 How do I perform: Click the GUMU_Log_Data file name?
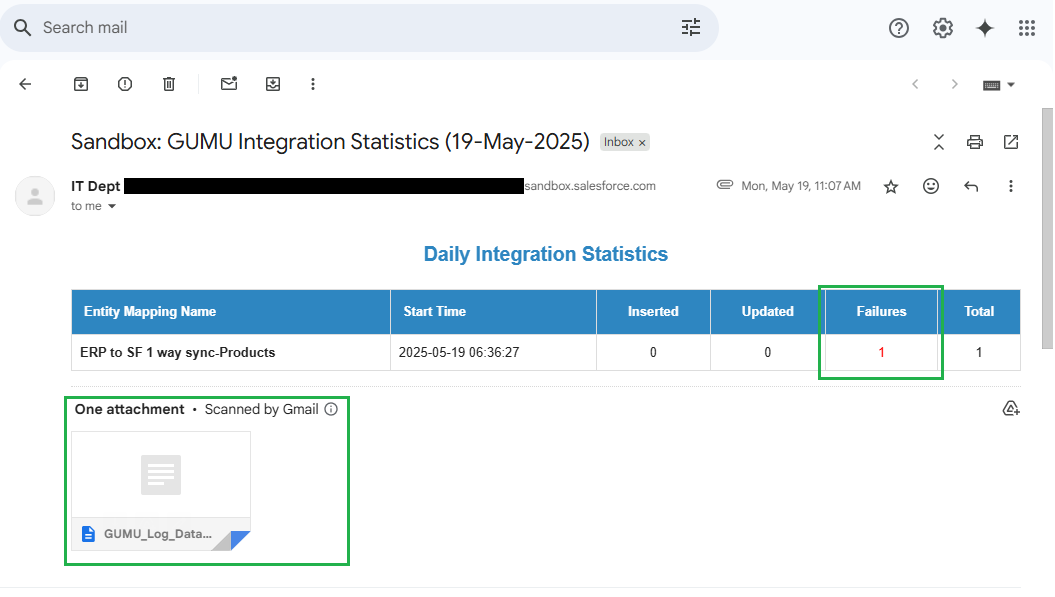click(157, 534)
